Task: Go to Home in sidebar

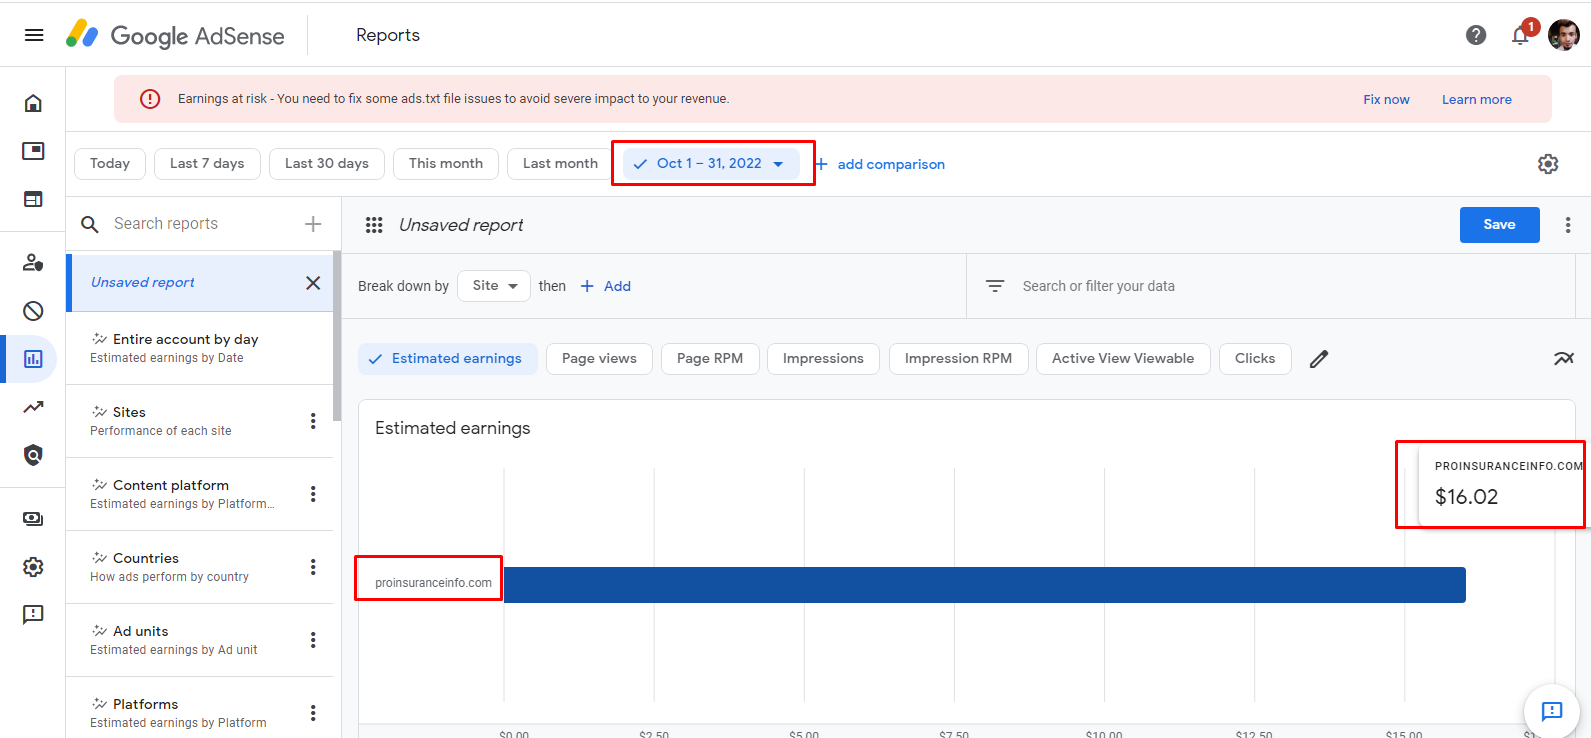Action: 33,103
